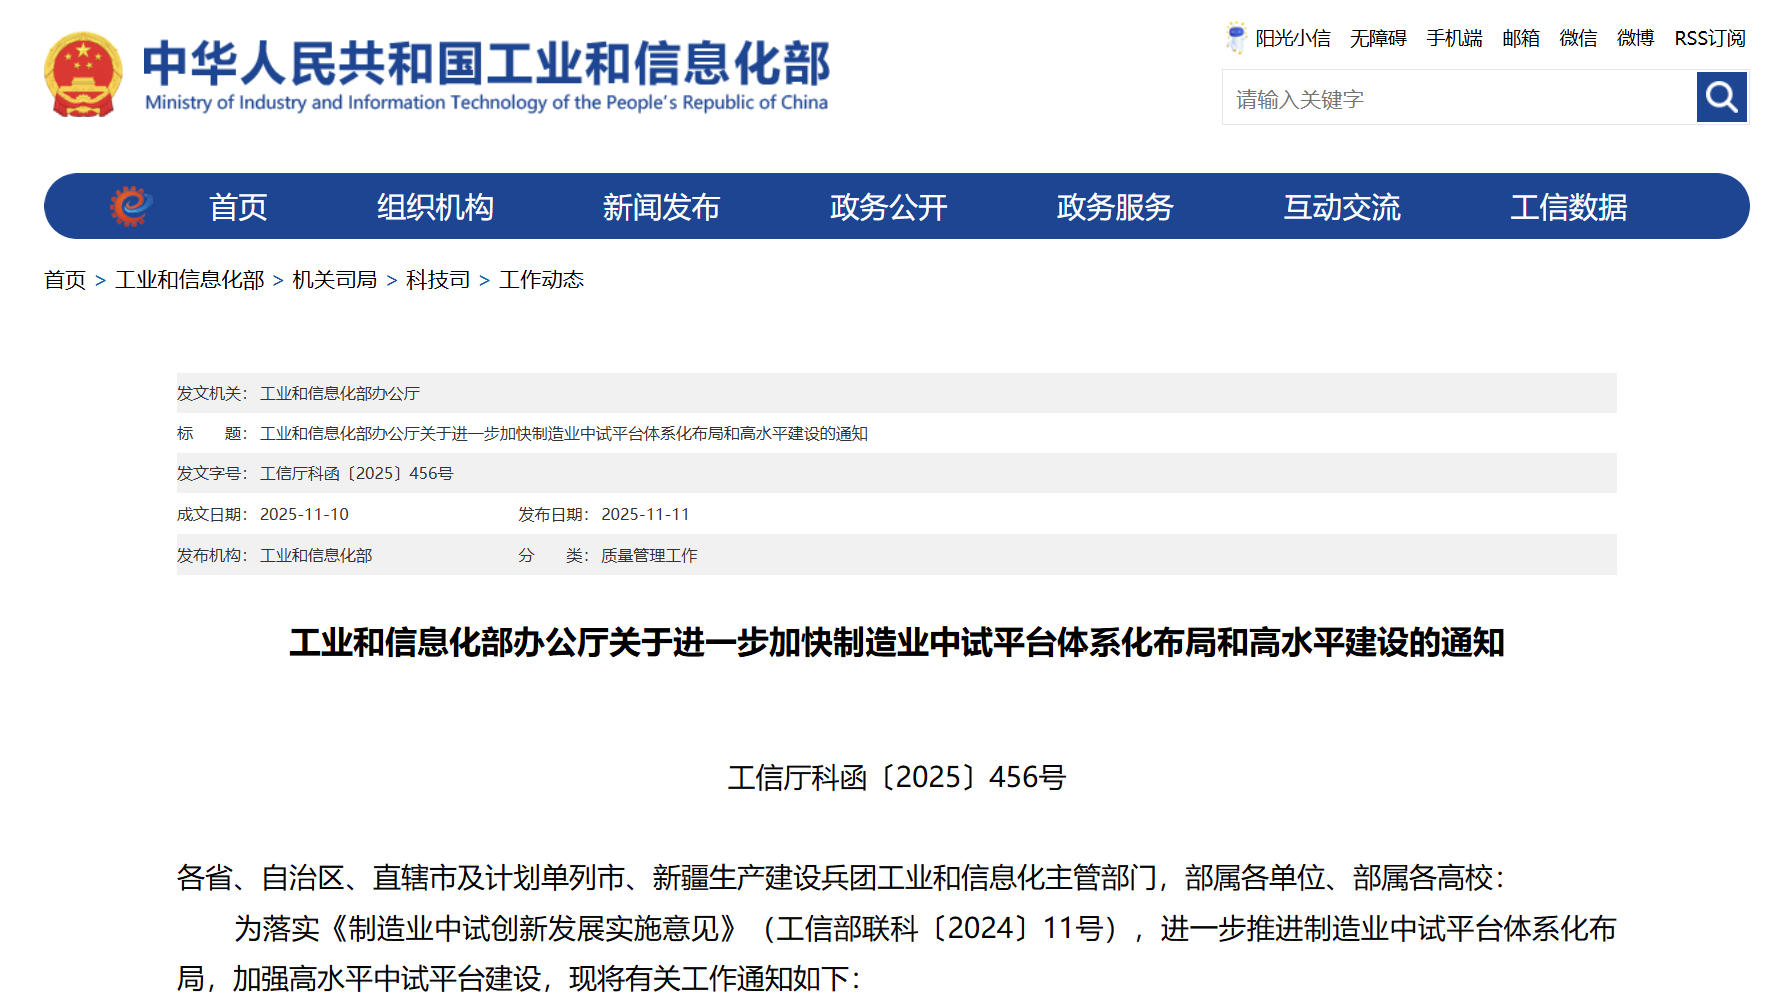The image size is (1768, 1000).
Task: Click the 邮箱 link in header
Action: point(1521,38)
